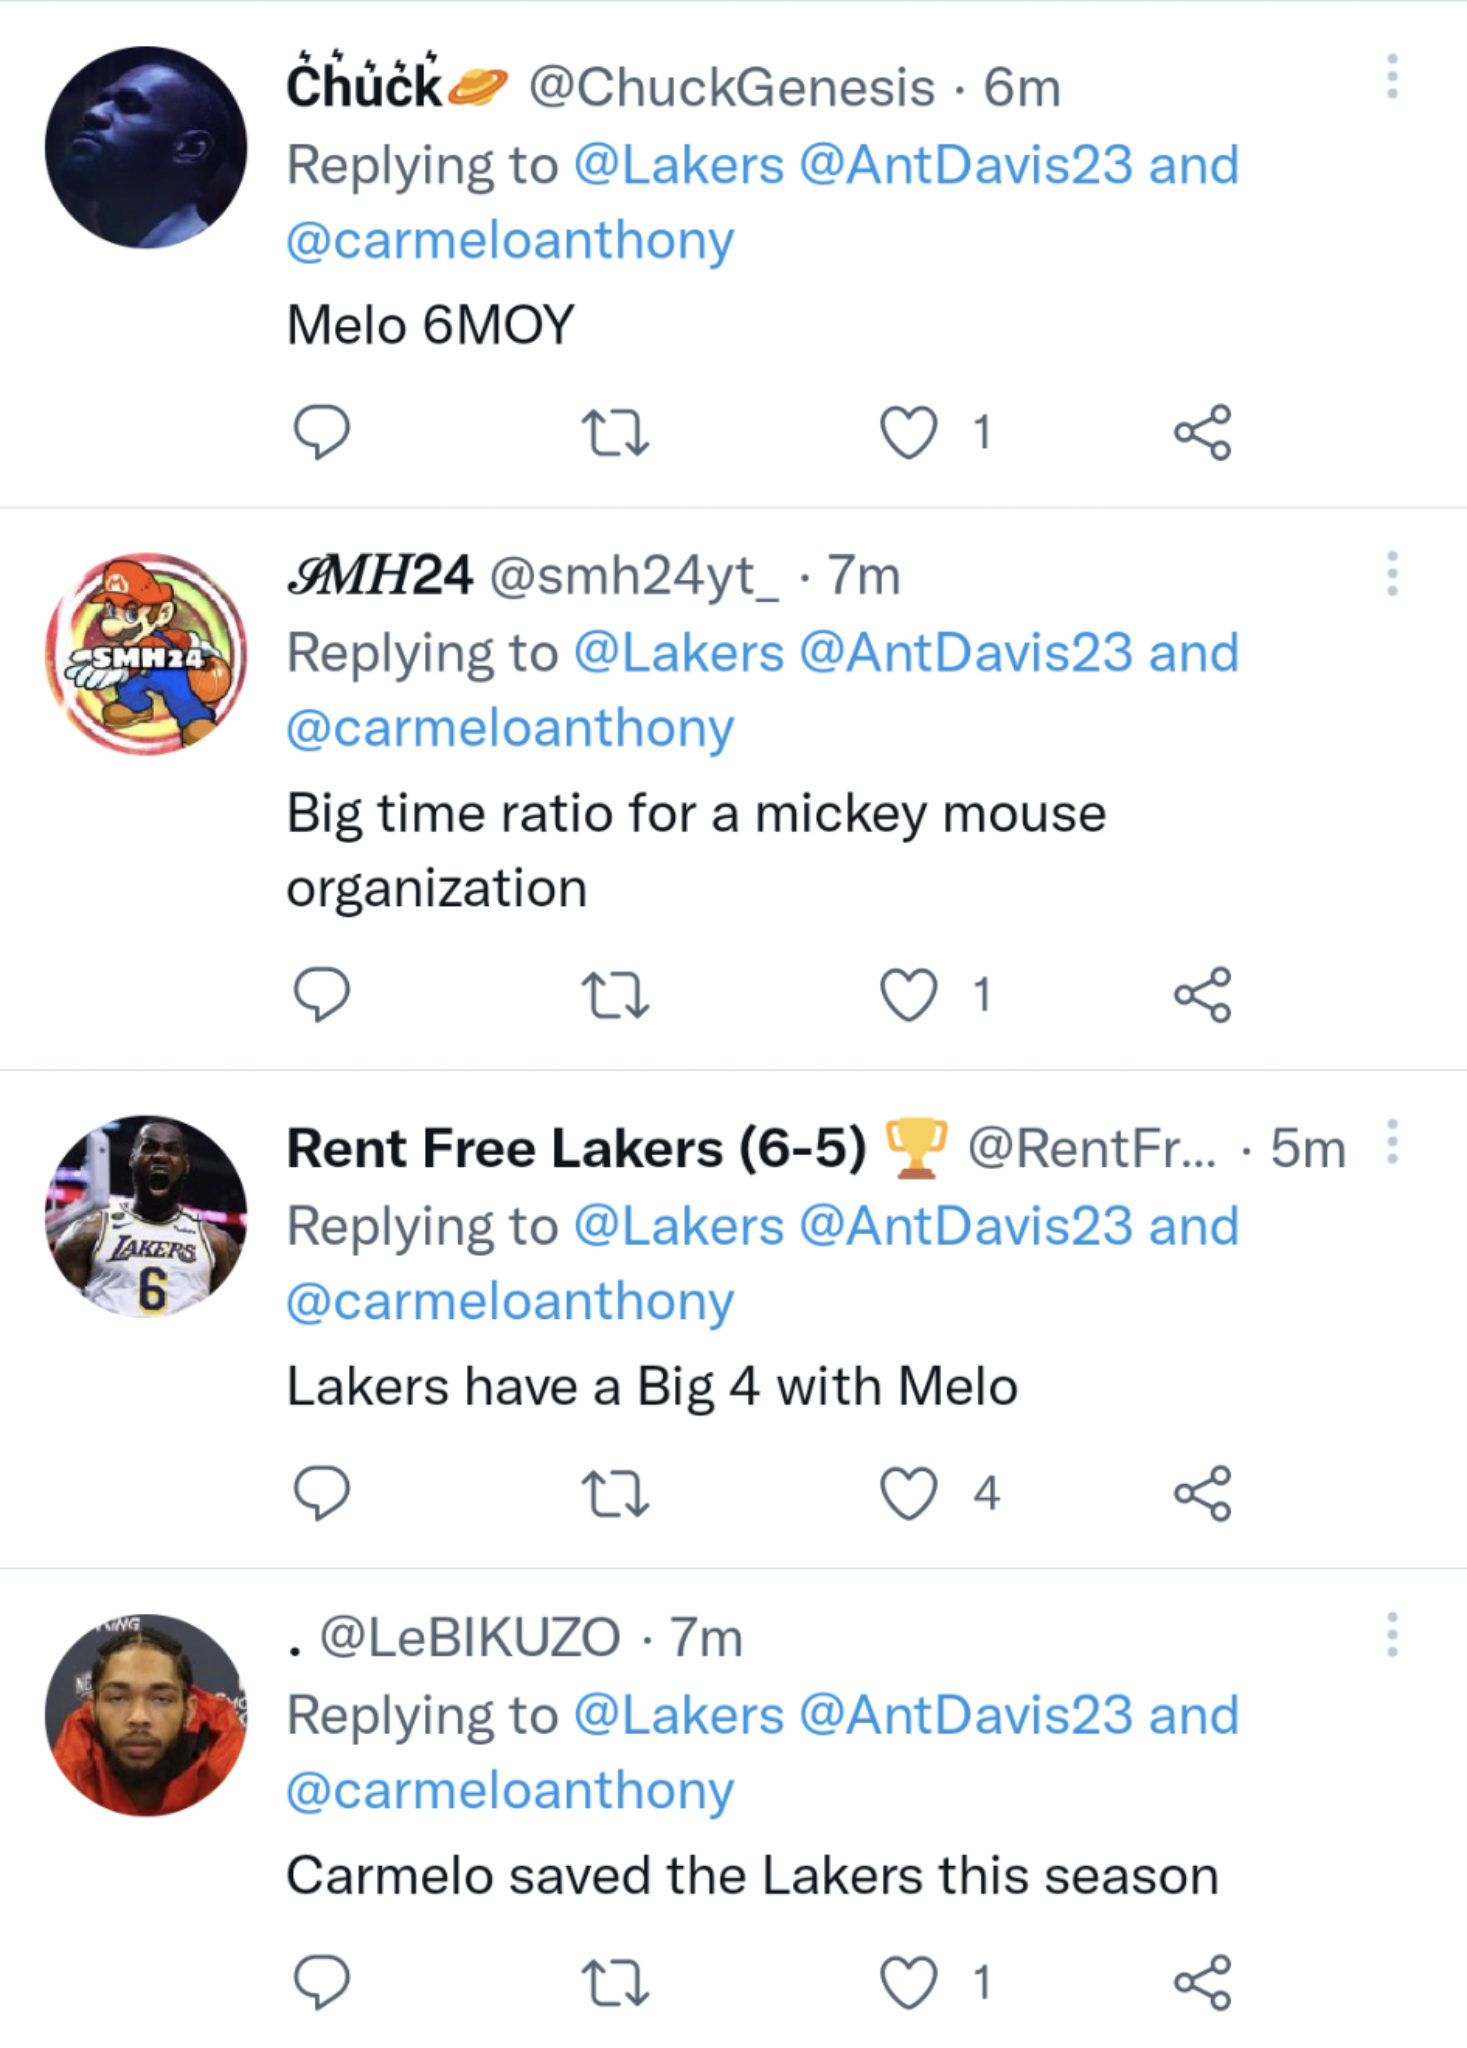Like SMH24's ratio tweet
1467x2048 pixels.
point(908,993)
